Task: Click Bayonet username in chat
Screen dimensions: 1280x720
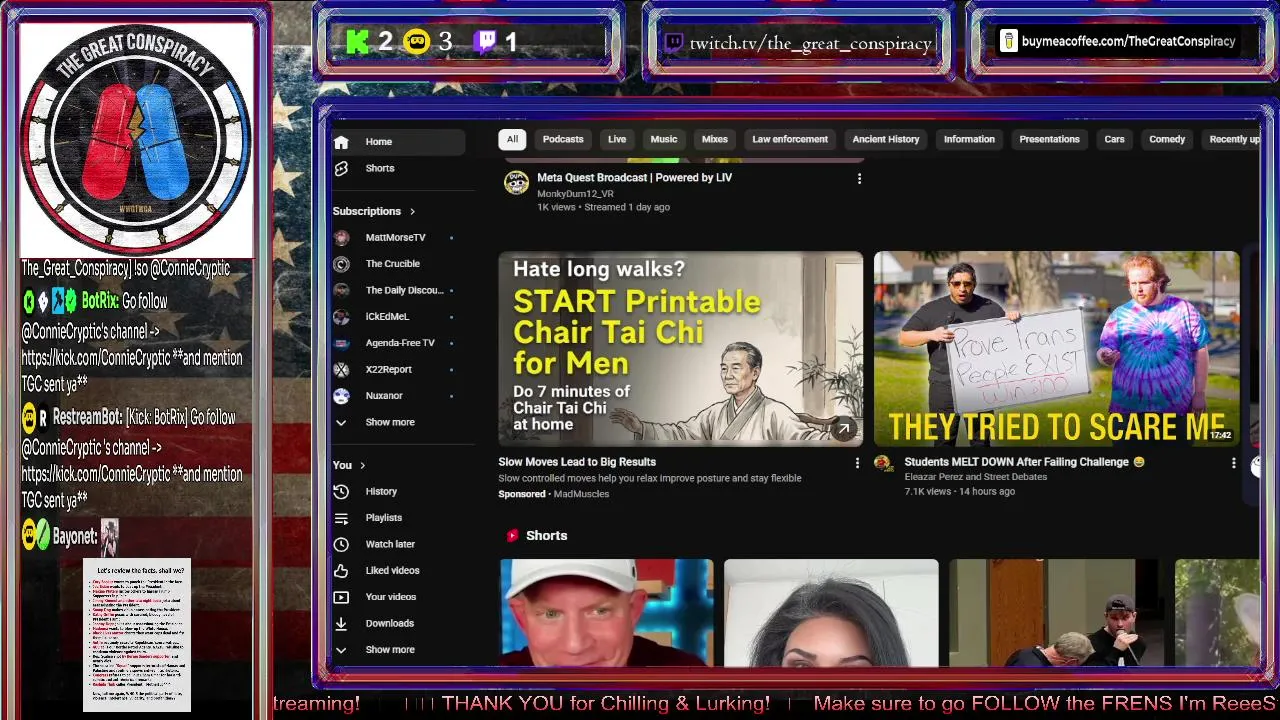Action: (x=75, y=538)
